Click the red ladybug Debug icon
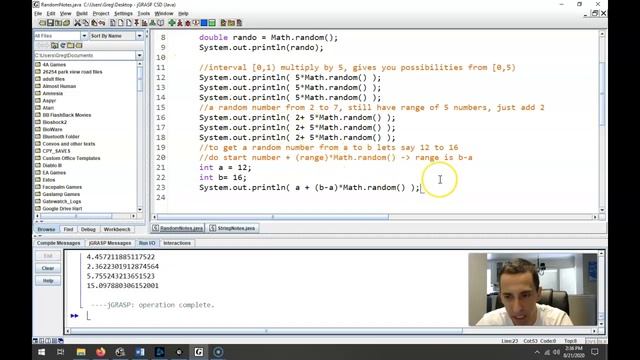 (188, 23)
